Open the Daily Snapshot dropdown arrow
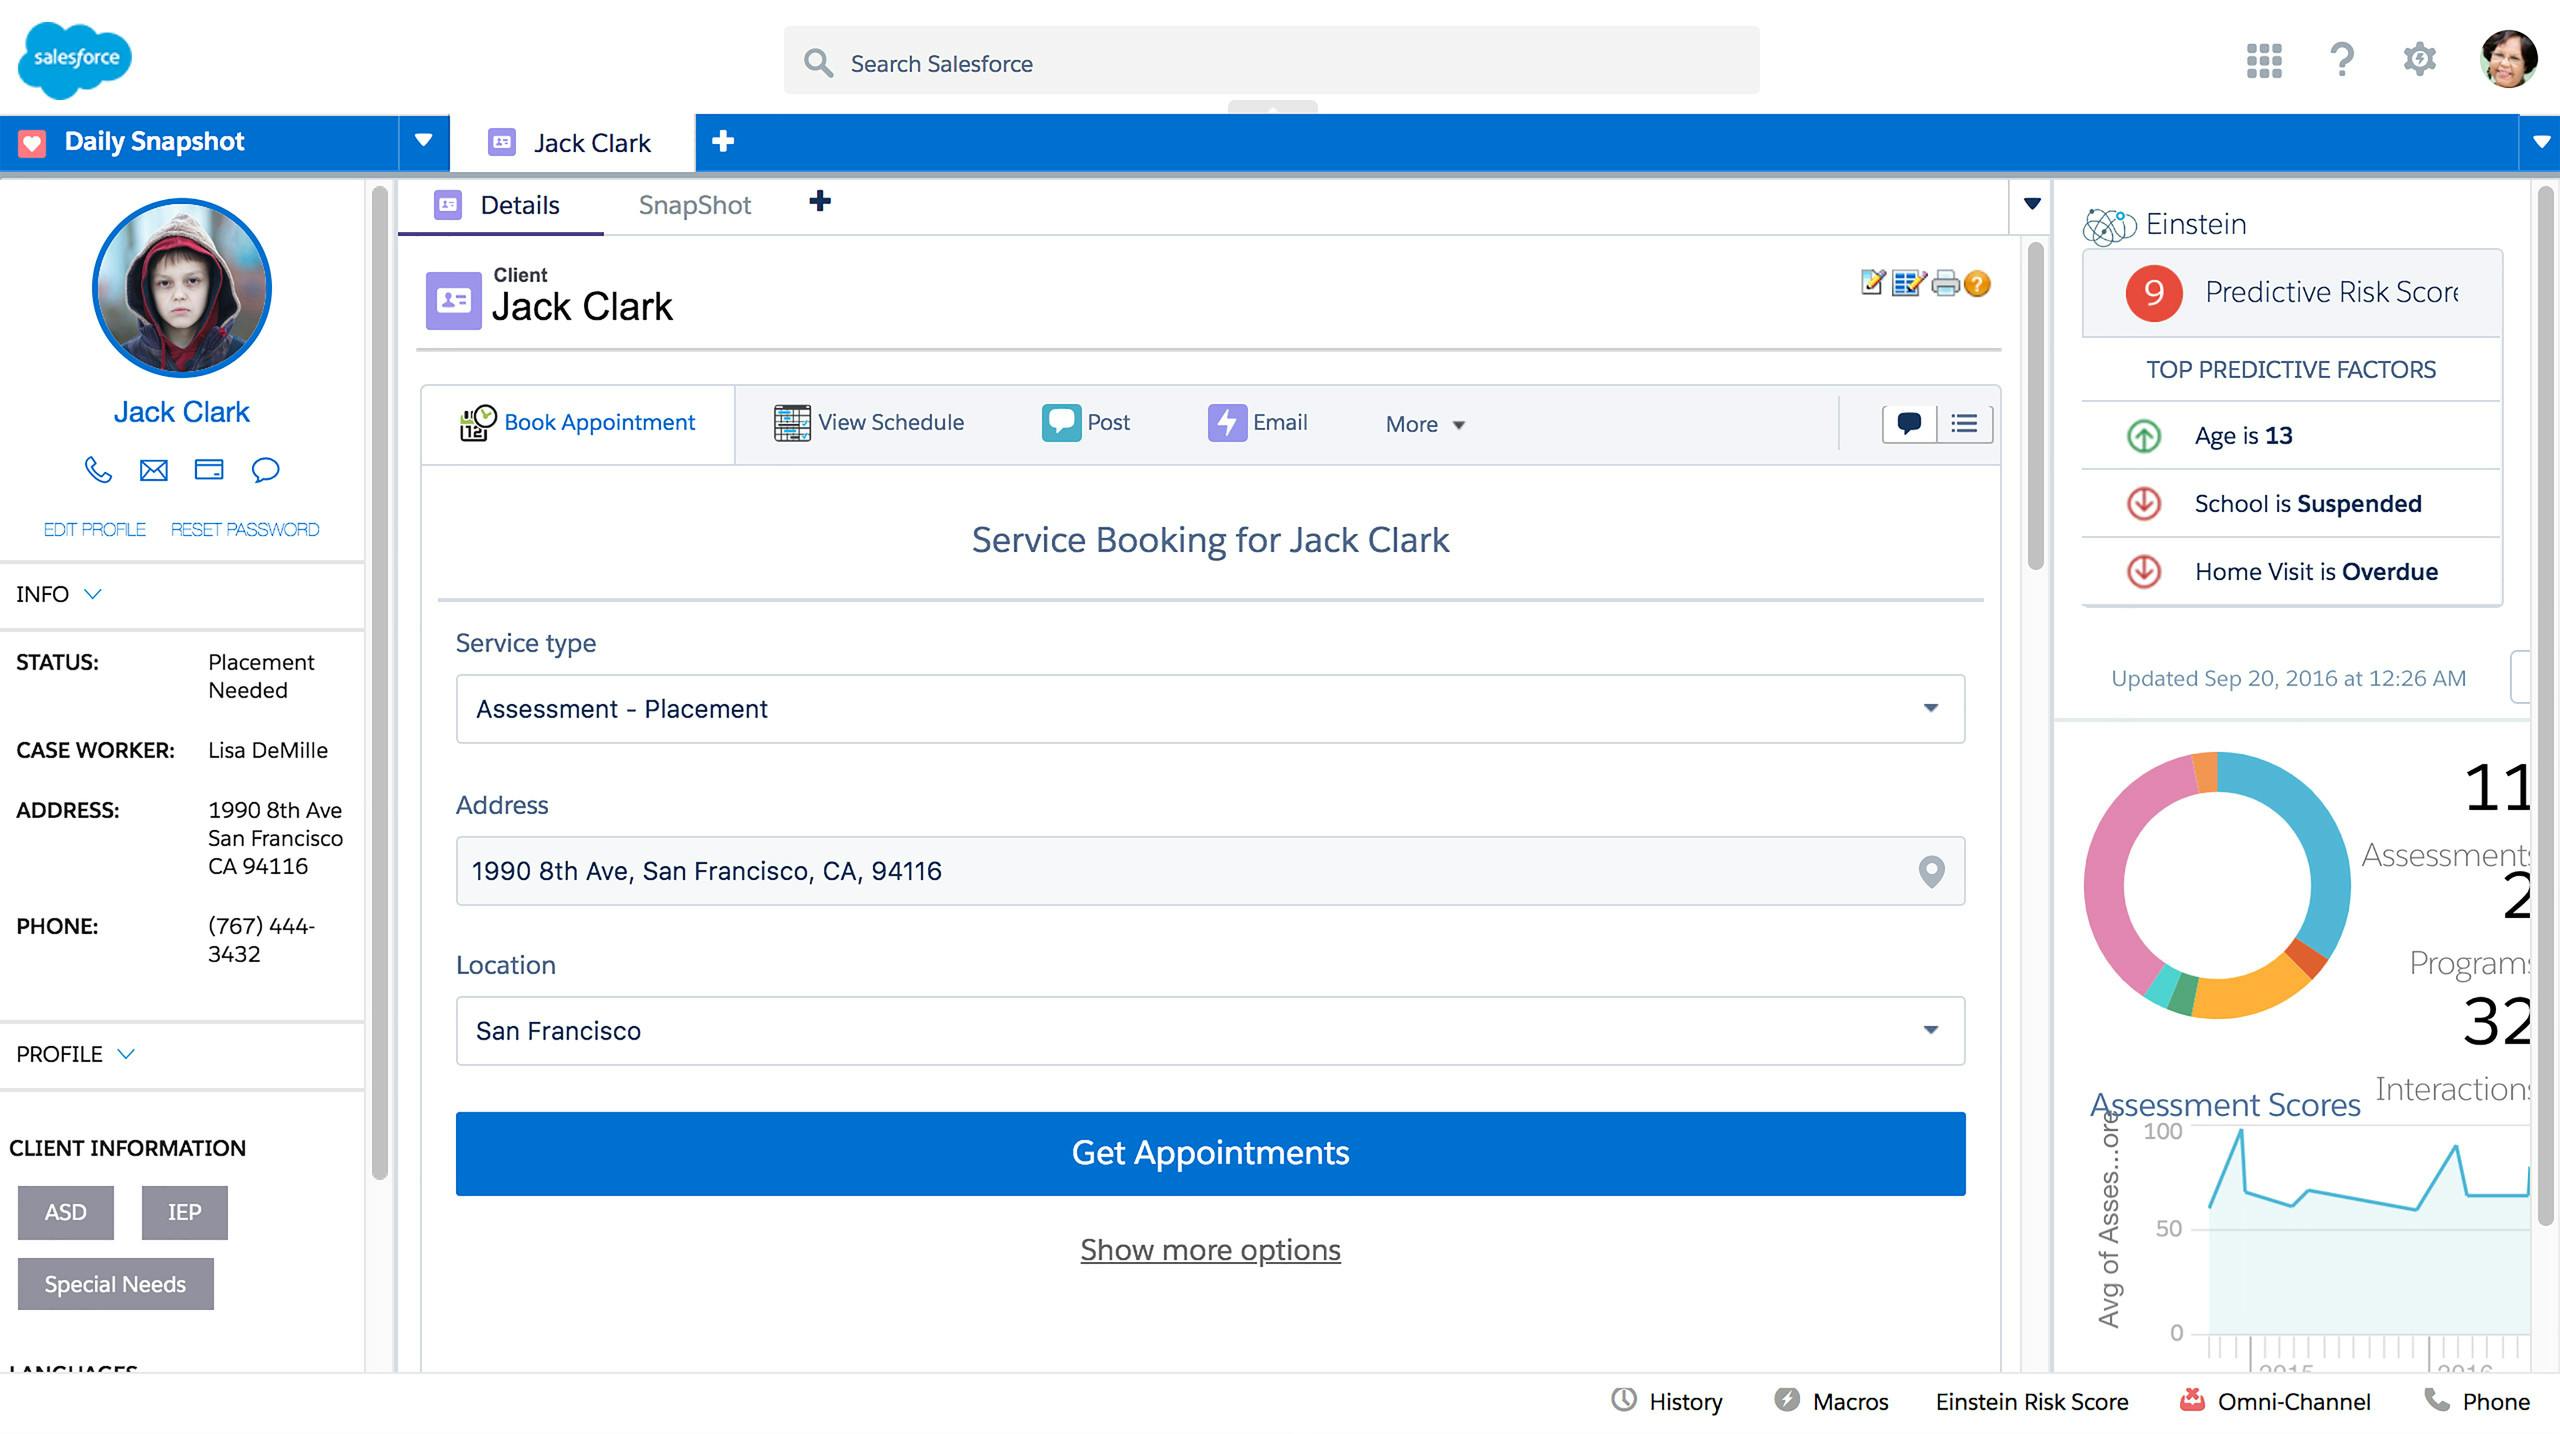 (424, 141)
